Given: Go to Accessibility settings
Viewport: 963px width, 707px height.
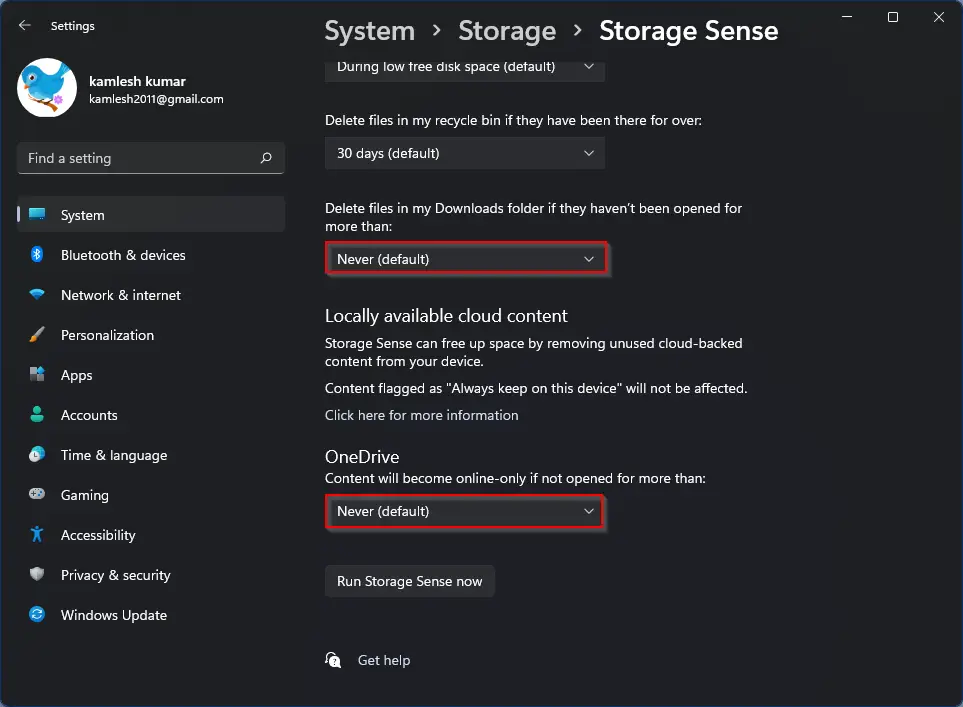Looking at the screenshot, I should (x=151, y=534).
